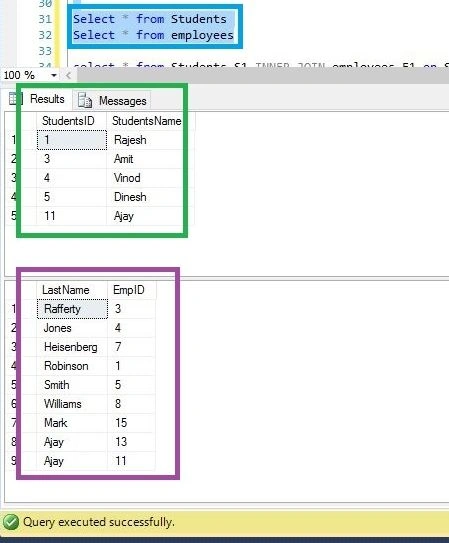Image resolution: width=449 pixels, height=543 pixels.
Task: Select the Heisenberg cell
Action: (x=72, y=347)
